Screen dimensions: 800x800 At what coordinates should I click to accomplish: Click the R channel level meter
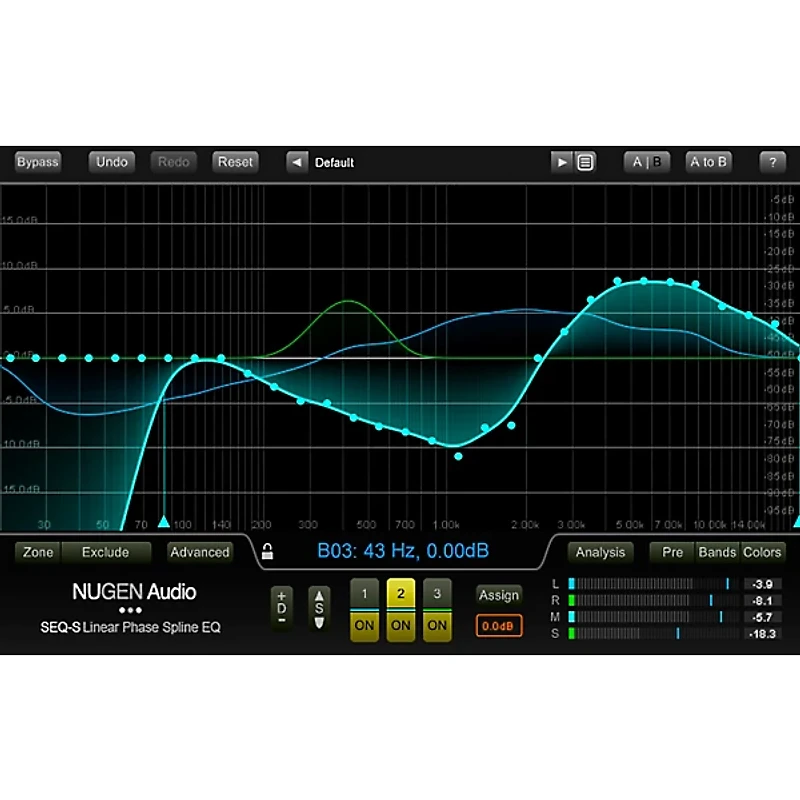(x=653, y=601)
